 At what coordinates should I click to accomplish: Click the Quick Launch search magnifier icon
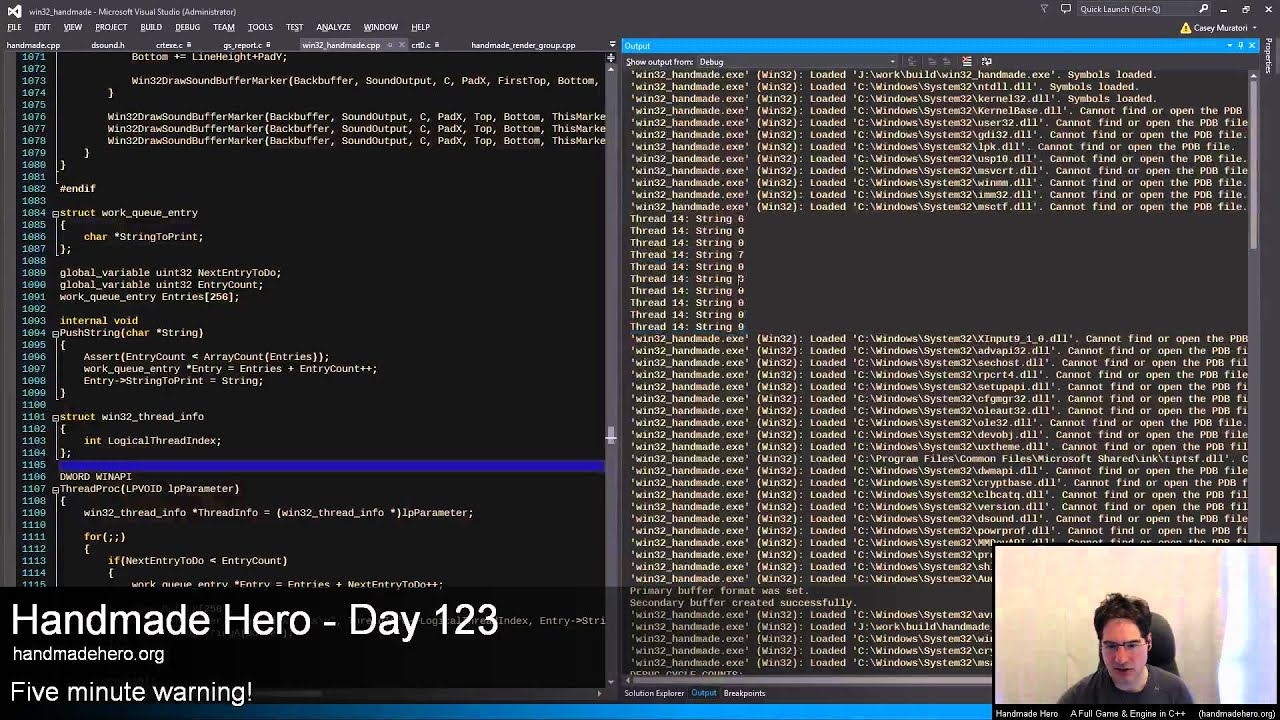(1203, 9)
